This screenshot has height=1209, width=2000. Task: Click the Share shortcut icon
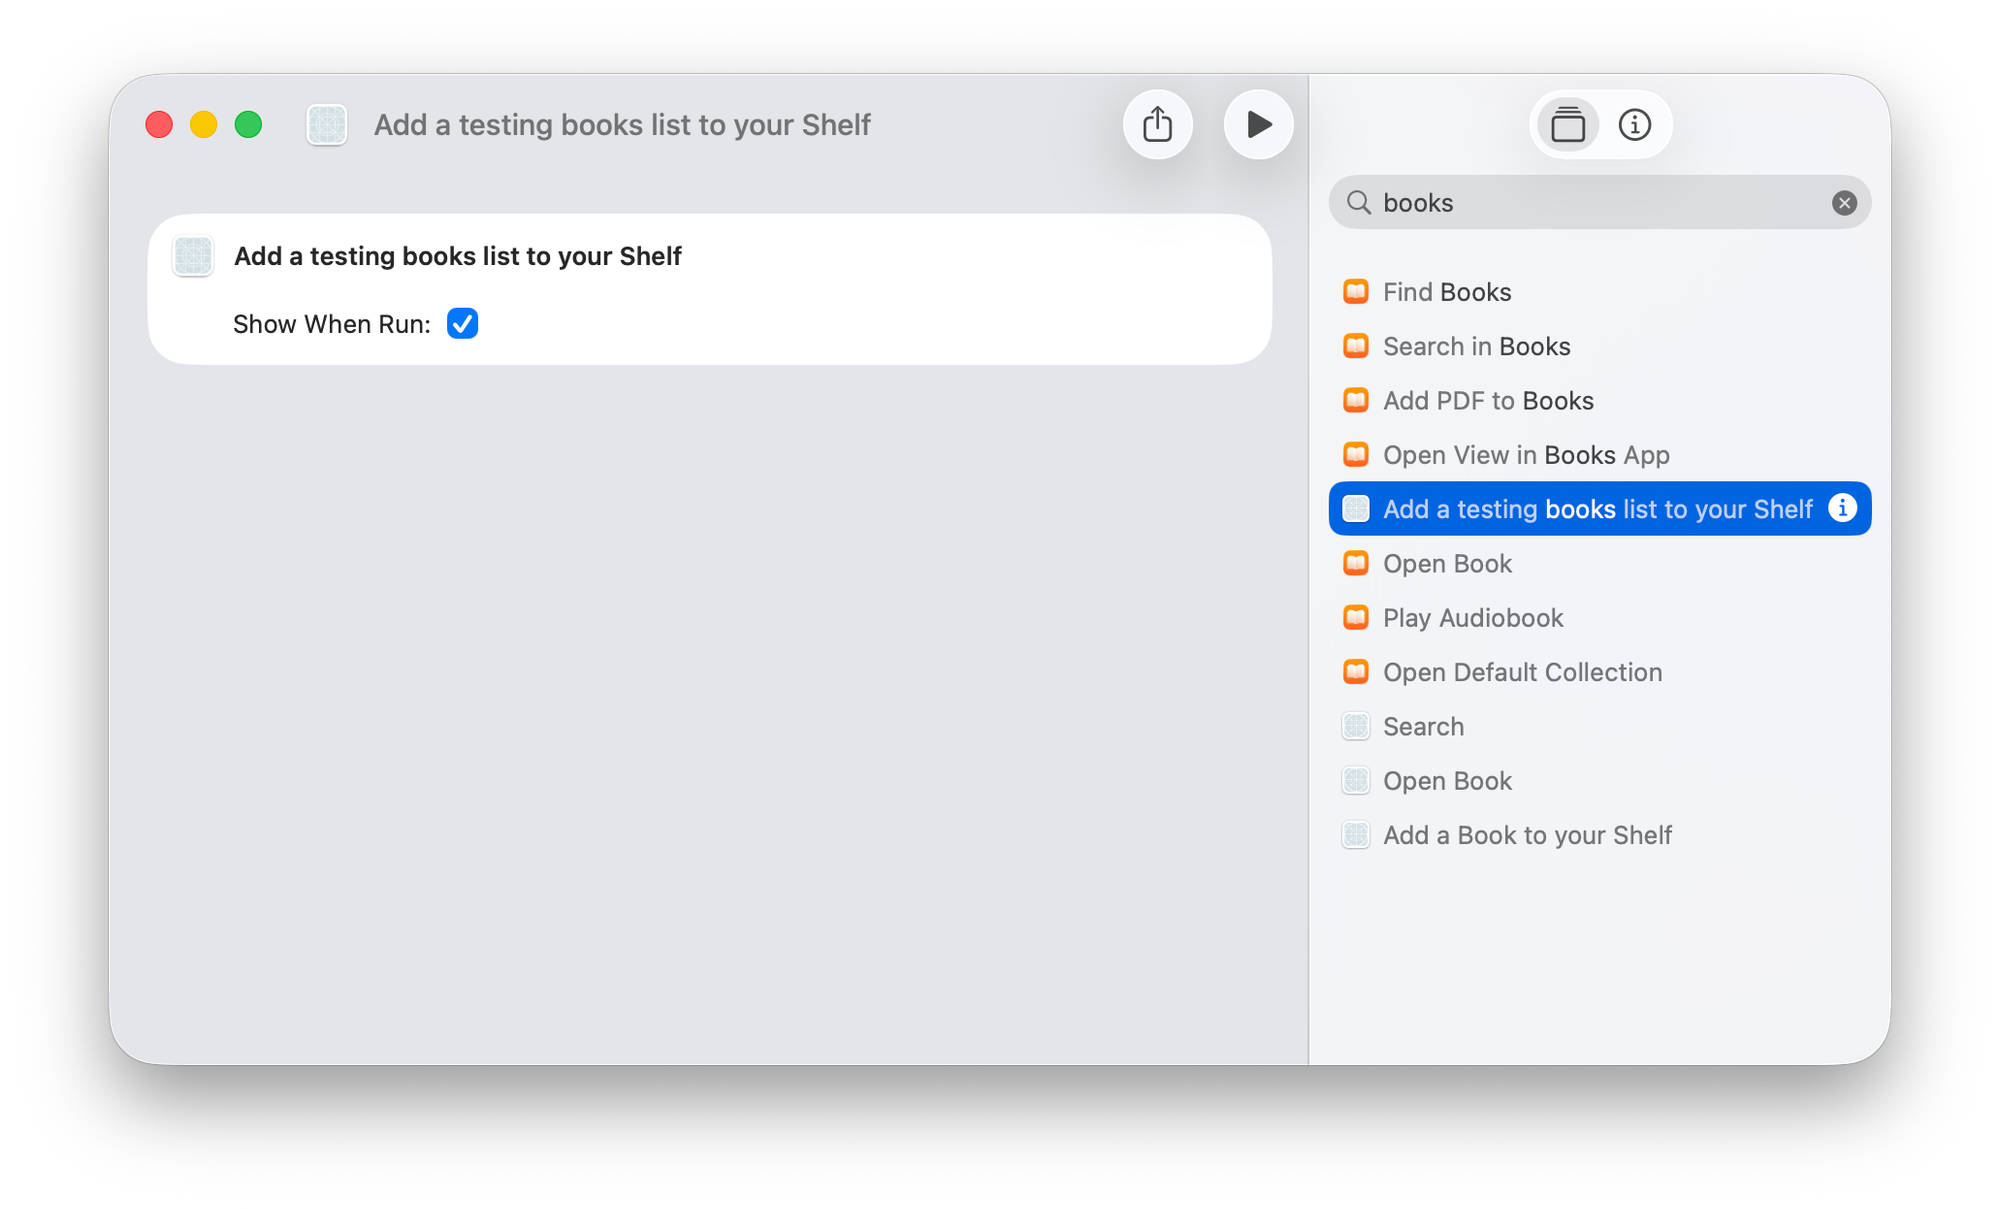pos(1157,125)
